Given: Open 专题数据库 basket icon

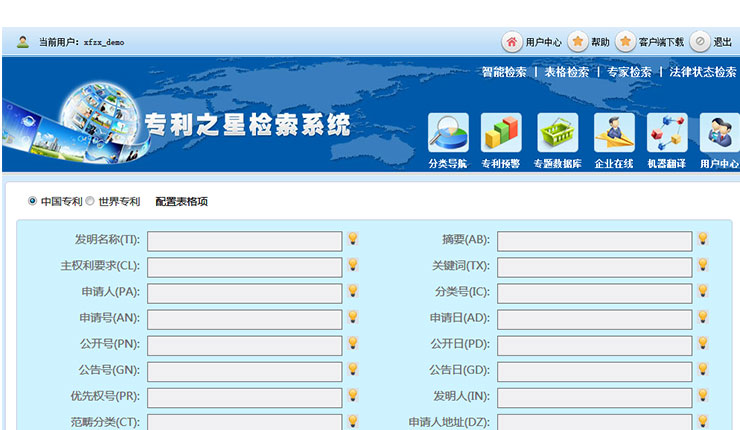Looking at the screenshot, I should coord(557,133).
